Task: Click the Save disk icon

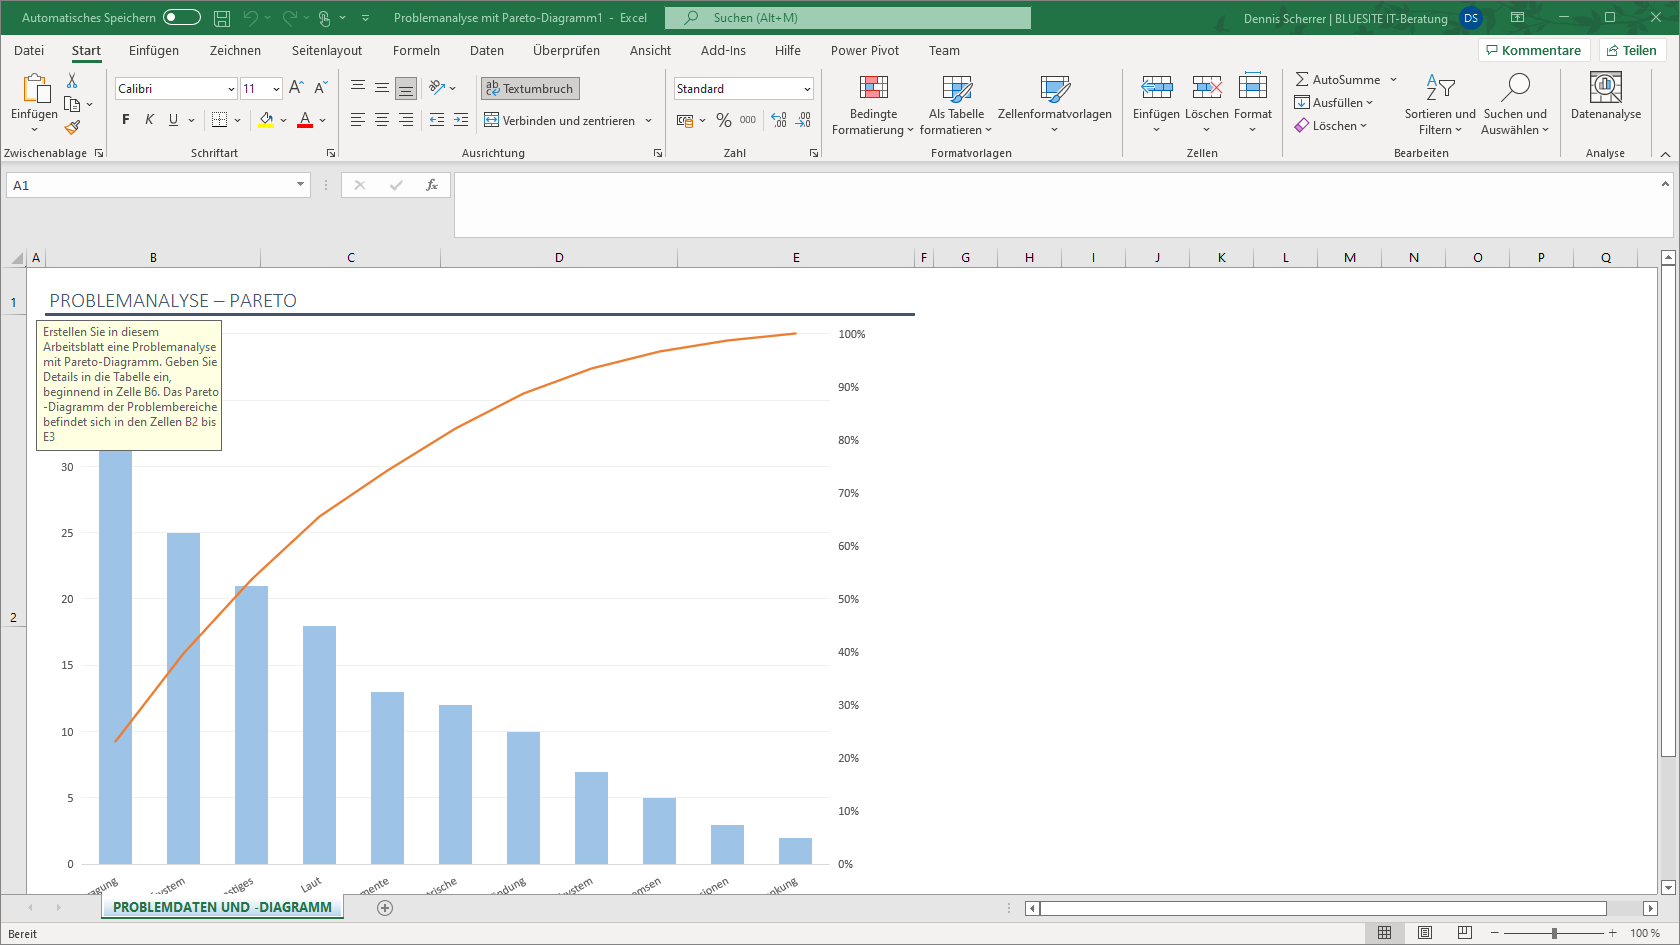Action: point(222,18)
